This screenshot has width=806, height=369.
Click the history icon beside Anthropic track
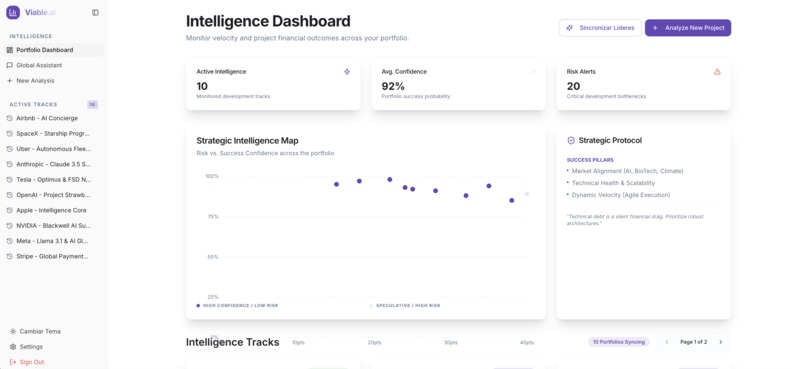[x=9, y=164]
